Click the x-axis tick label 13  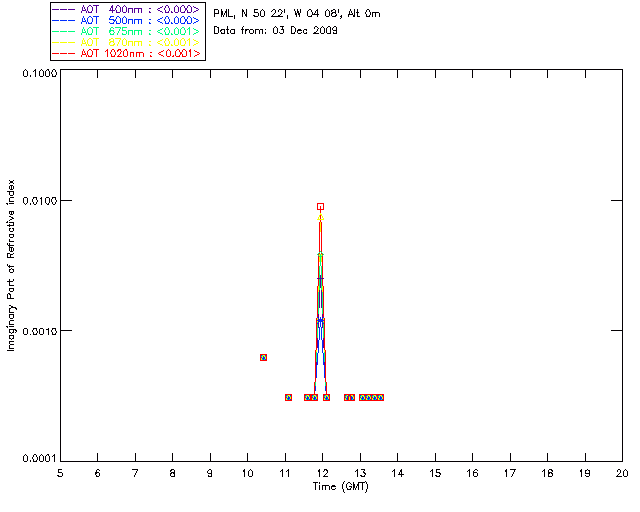[360, 473]
